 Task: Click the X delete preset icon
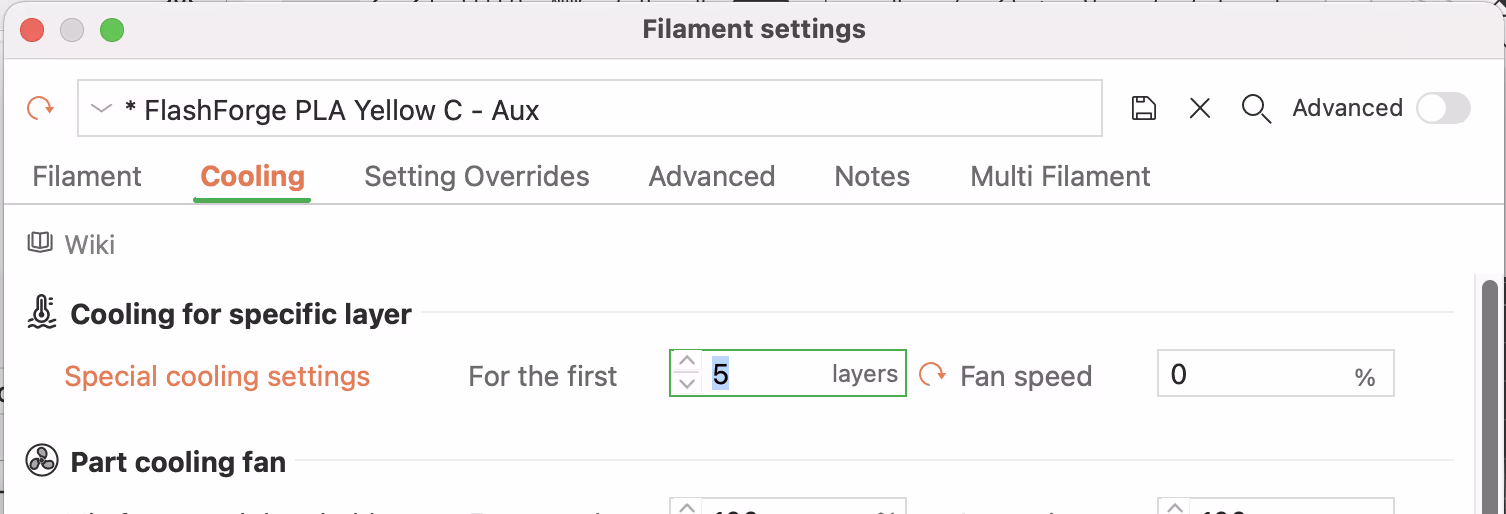(x=1200, y=108)
